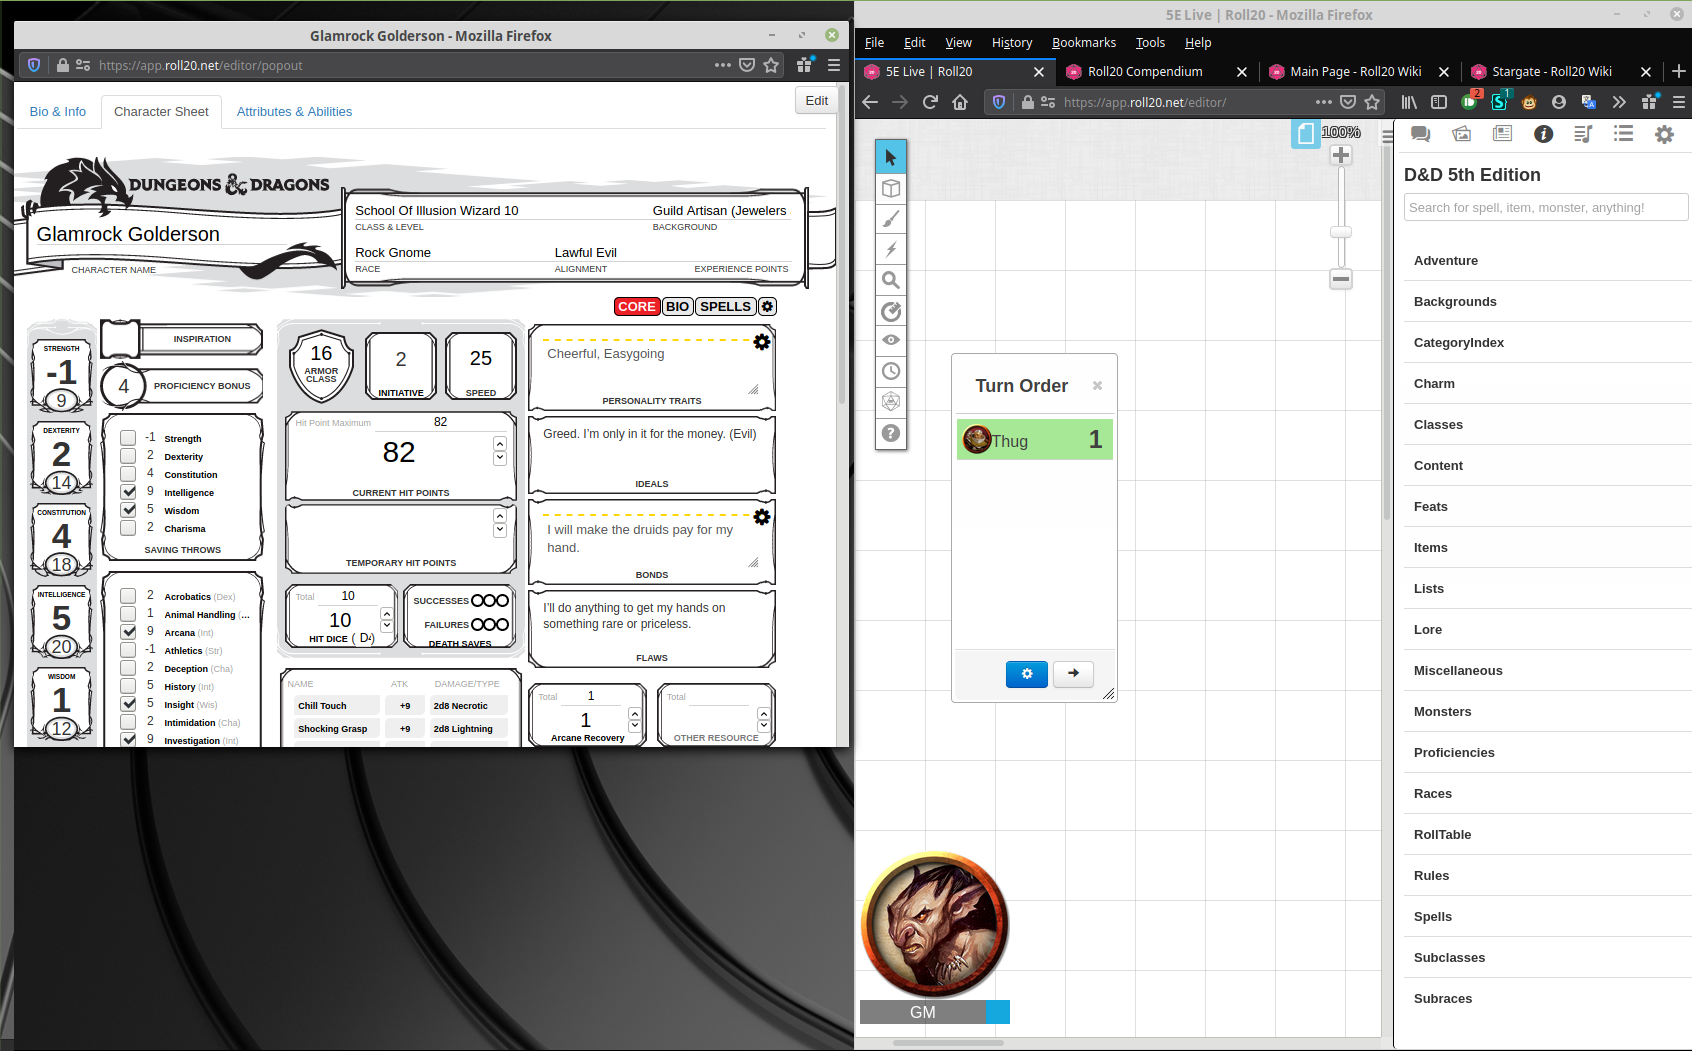Switch to the Attributes & Abilities tab
1692x1051 pixels.
click(x=294, y=112)
